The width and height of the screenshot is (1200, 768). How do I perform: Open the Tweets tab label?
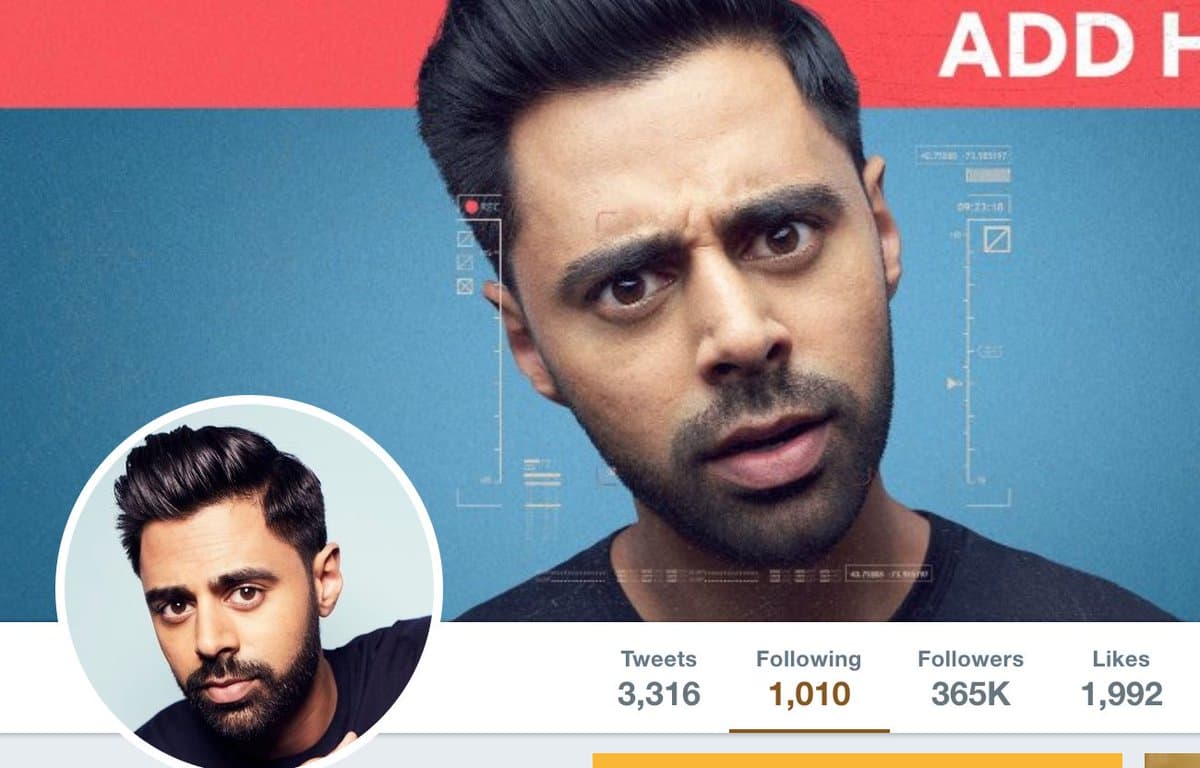pyautogui.click(x=658, y=659)
